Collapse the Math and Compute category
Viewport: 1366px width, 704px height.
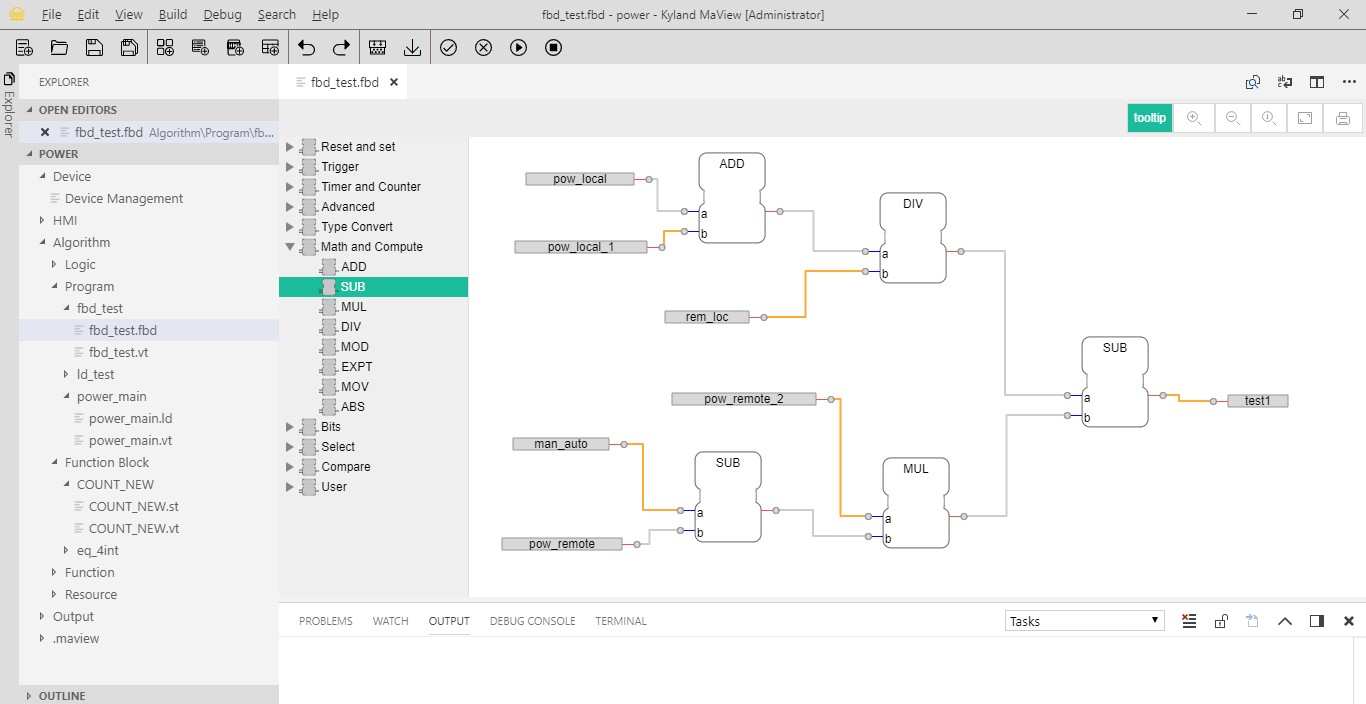pos(290,247)
